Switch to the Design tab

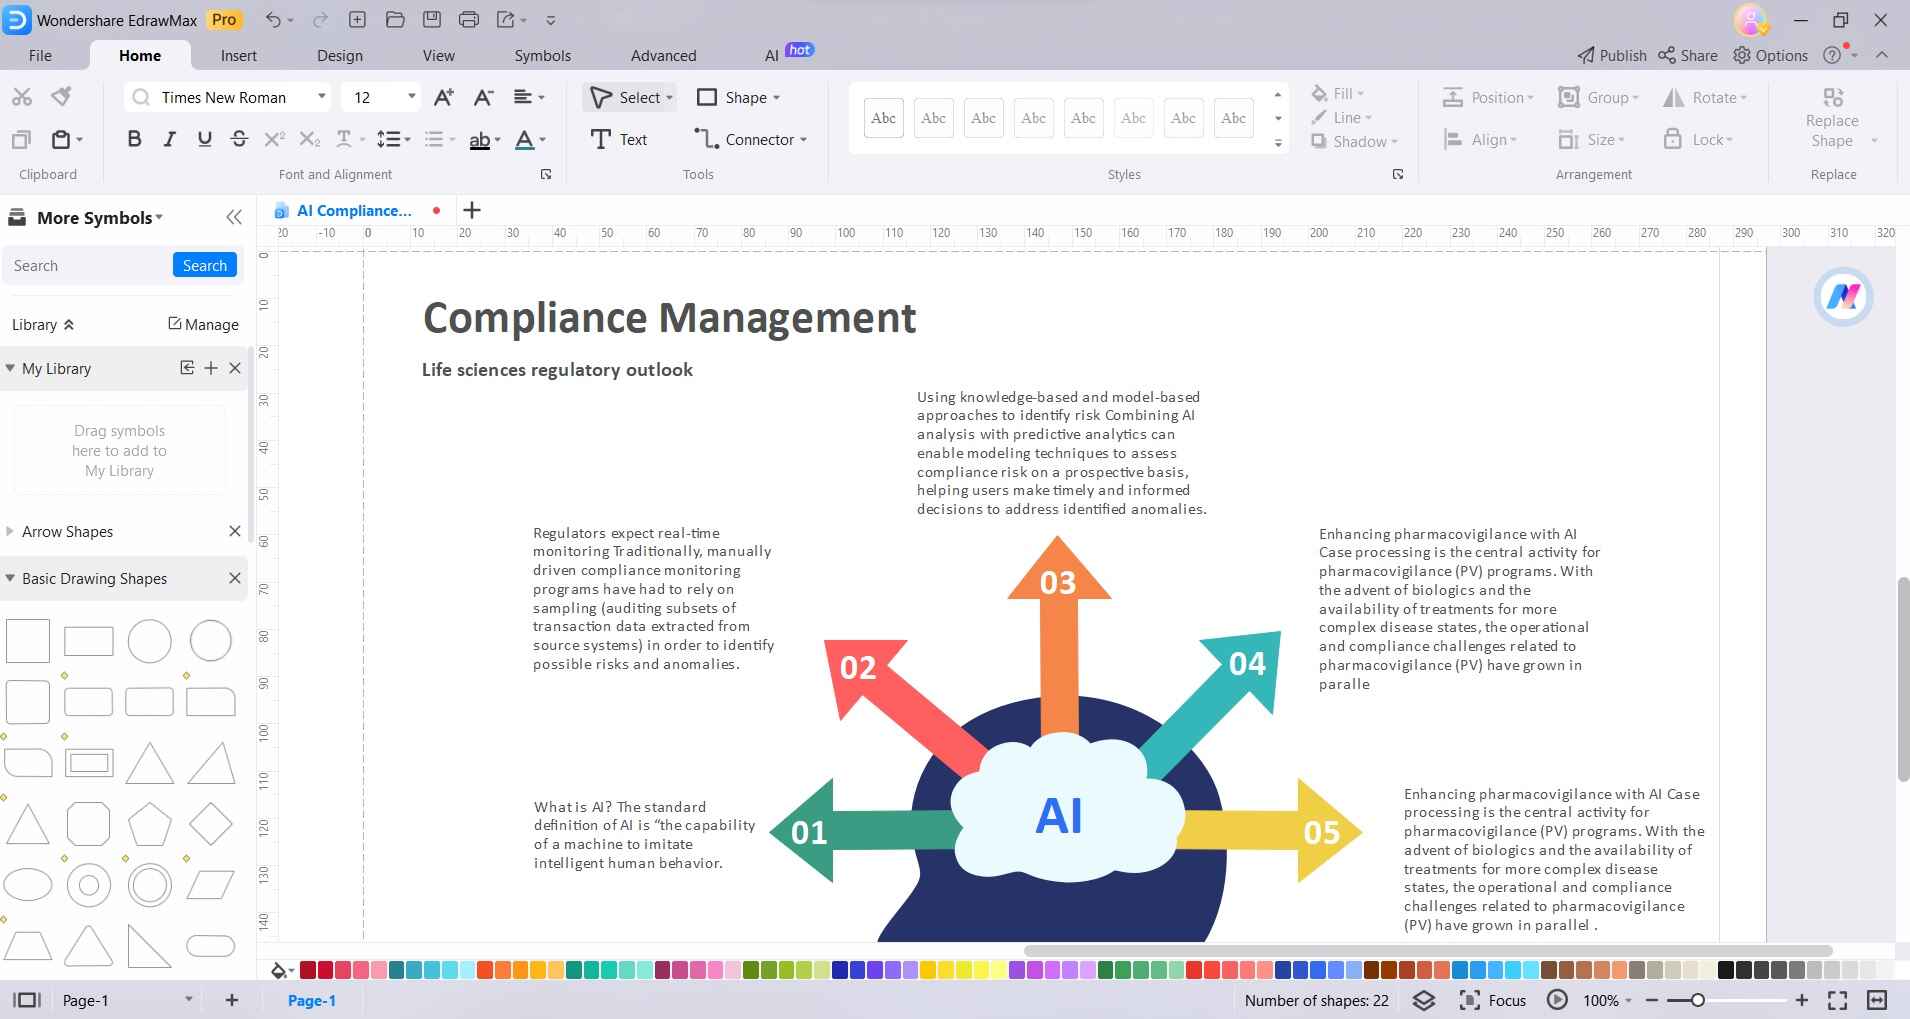pyautogui.click(x=340, y=55)
